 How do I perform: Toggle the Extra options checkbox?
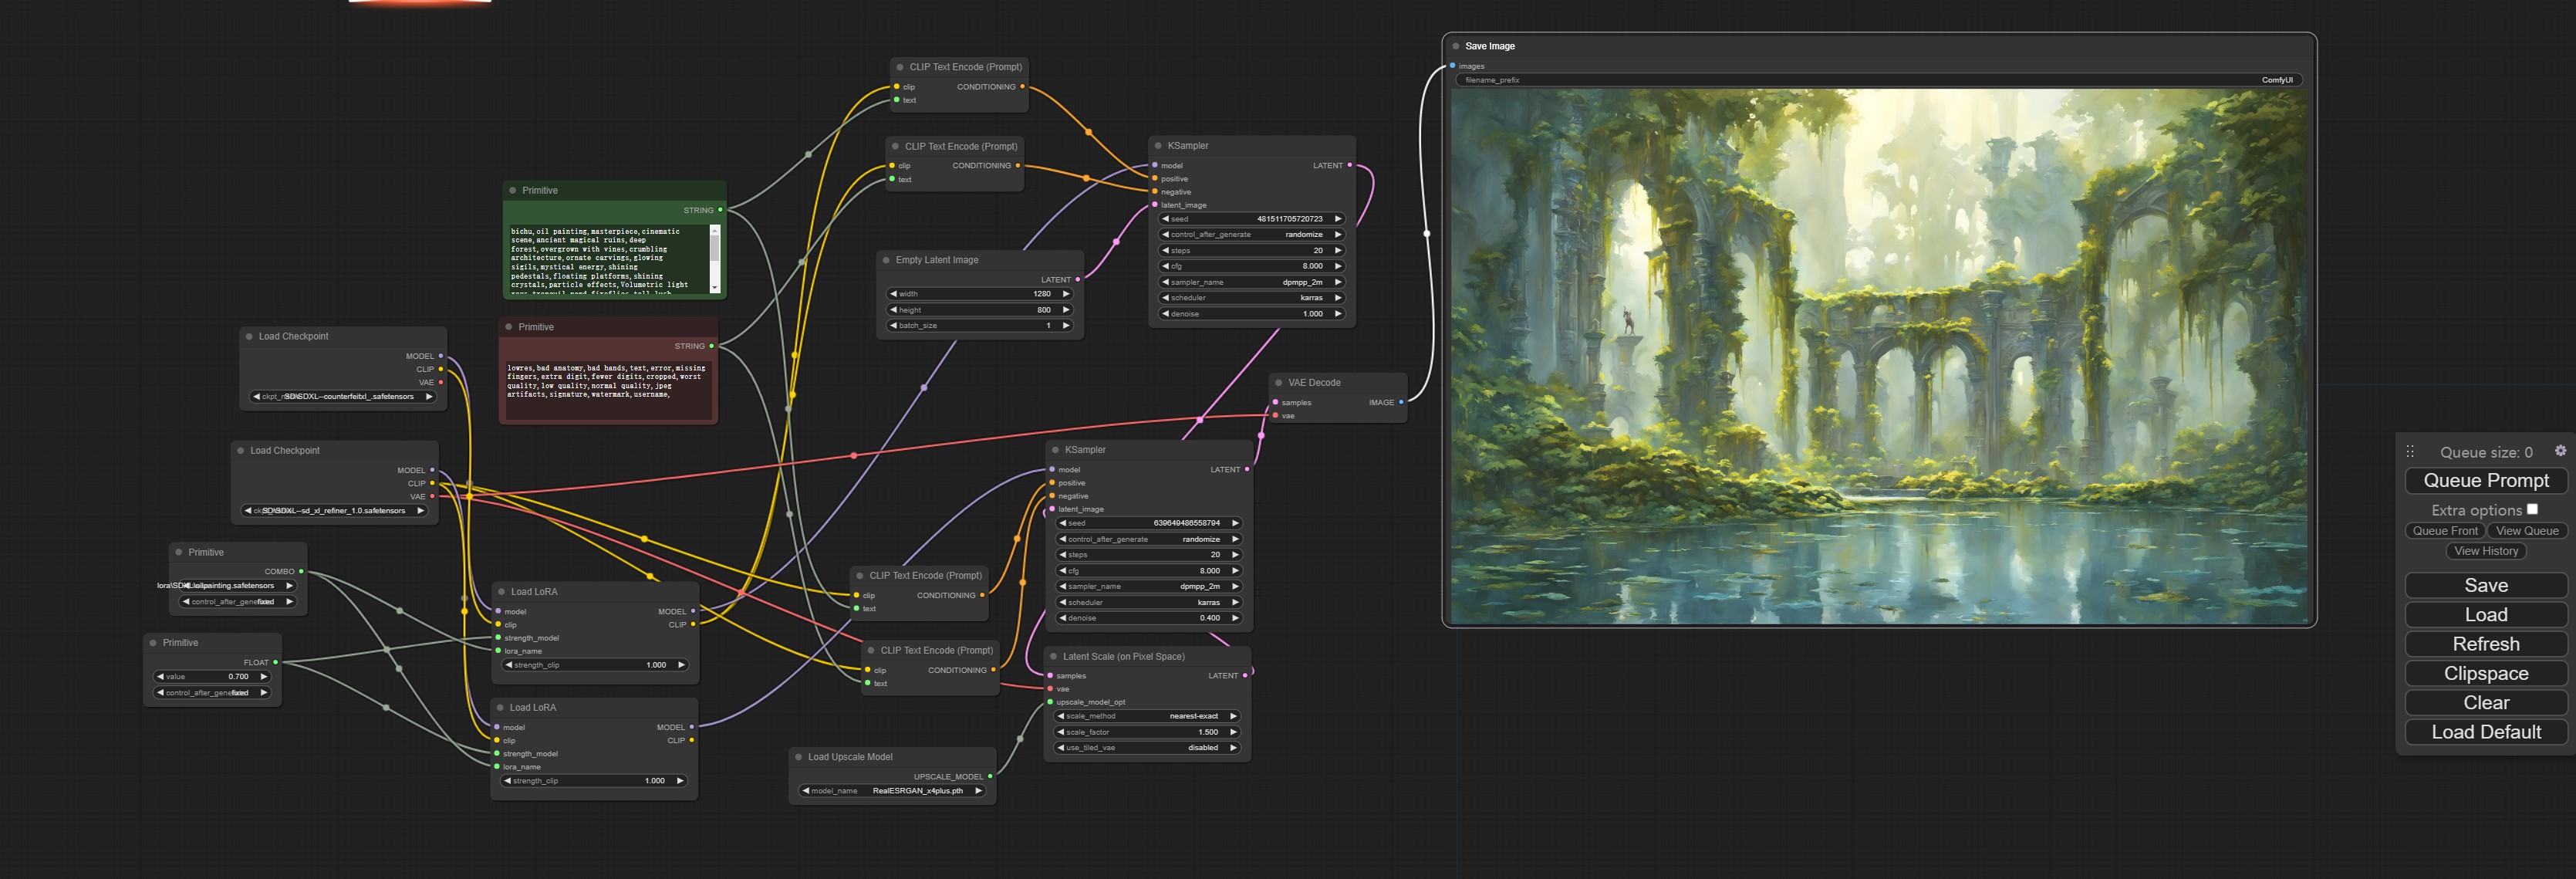pos(2532,509)
